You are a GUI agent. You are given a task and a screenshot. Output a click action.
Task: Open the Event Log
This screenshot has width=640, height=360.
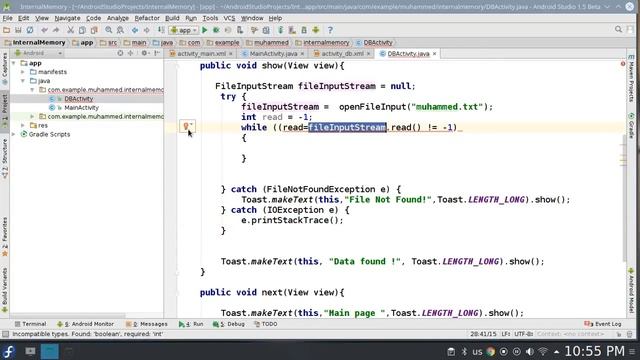tap(603, 324)
